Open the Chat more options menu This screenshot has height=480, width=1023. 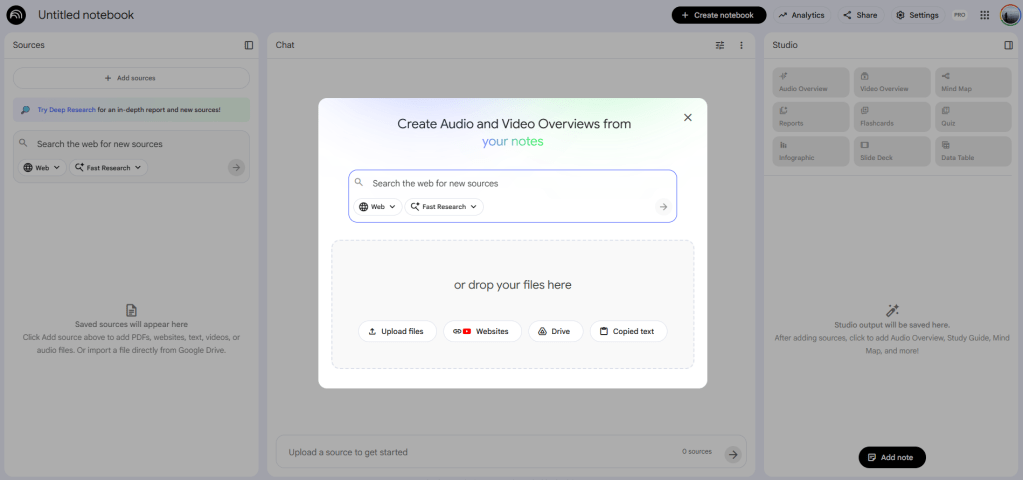click(741, 45)
